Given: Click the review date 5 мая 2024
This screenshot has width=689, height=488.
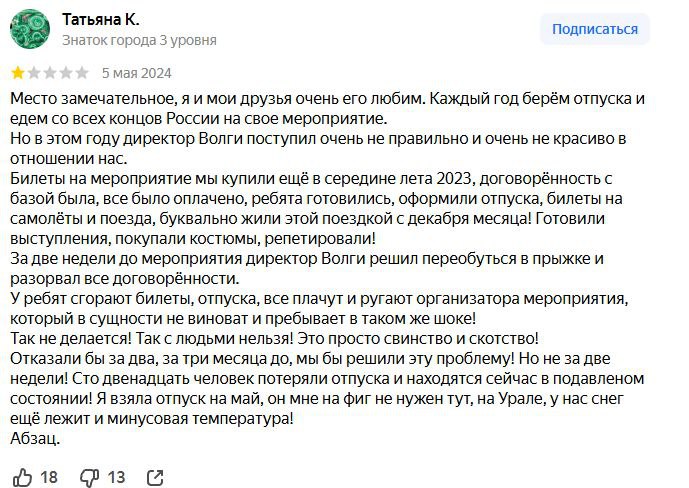Looking at the screenshot, I should click(x=137, y=73).
